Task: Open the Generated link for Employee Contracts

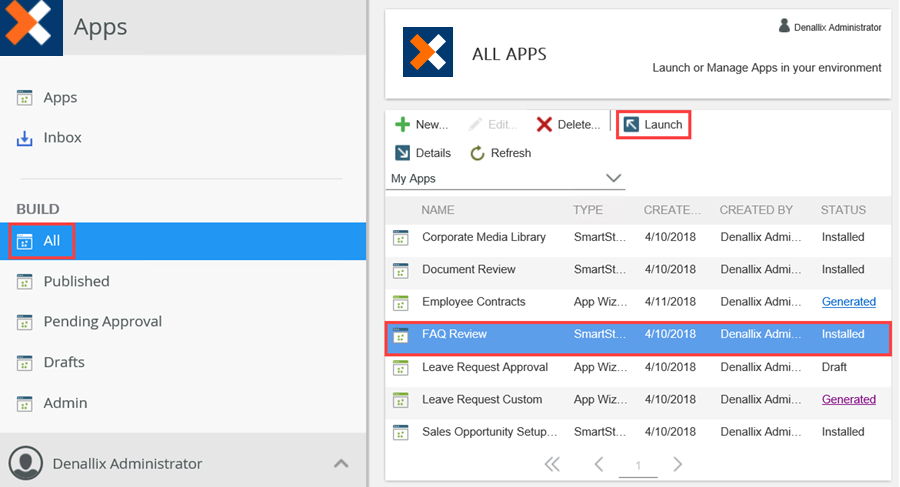Action: click(848, 302)
